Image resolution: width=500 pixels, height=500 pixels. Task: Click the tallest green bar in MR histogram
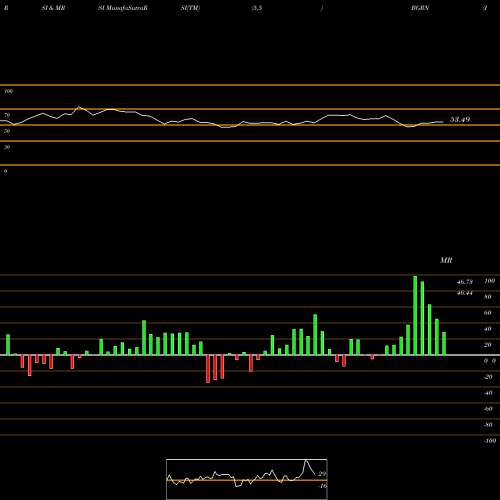pos(415,315)
